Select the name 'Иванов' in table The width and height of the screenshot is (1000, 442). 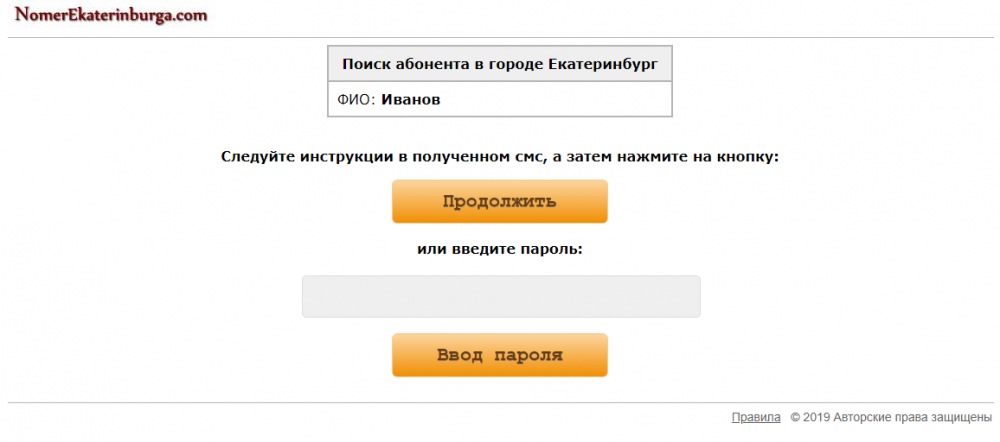(411, 100)
